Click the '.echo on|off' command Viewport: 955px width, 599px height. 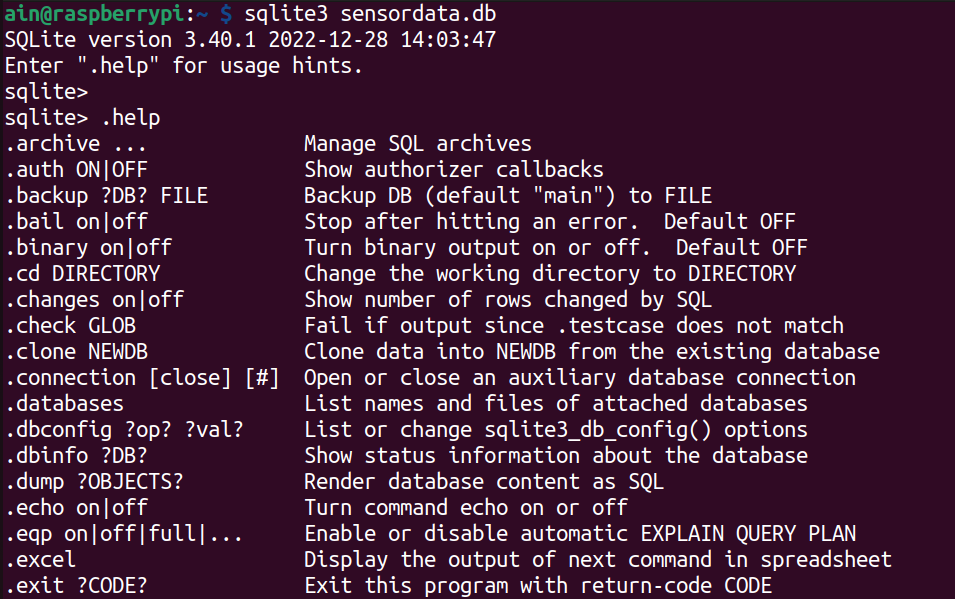(x=76, y=508)
